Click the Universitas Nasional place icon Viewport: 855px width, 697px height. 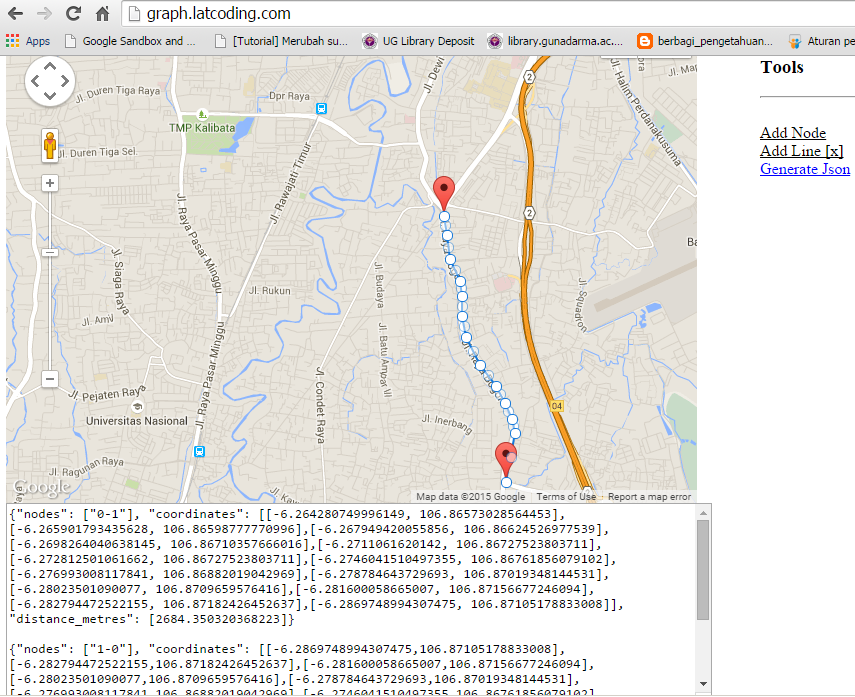click(x=137, y=406)
